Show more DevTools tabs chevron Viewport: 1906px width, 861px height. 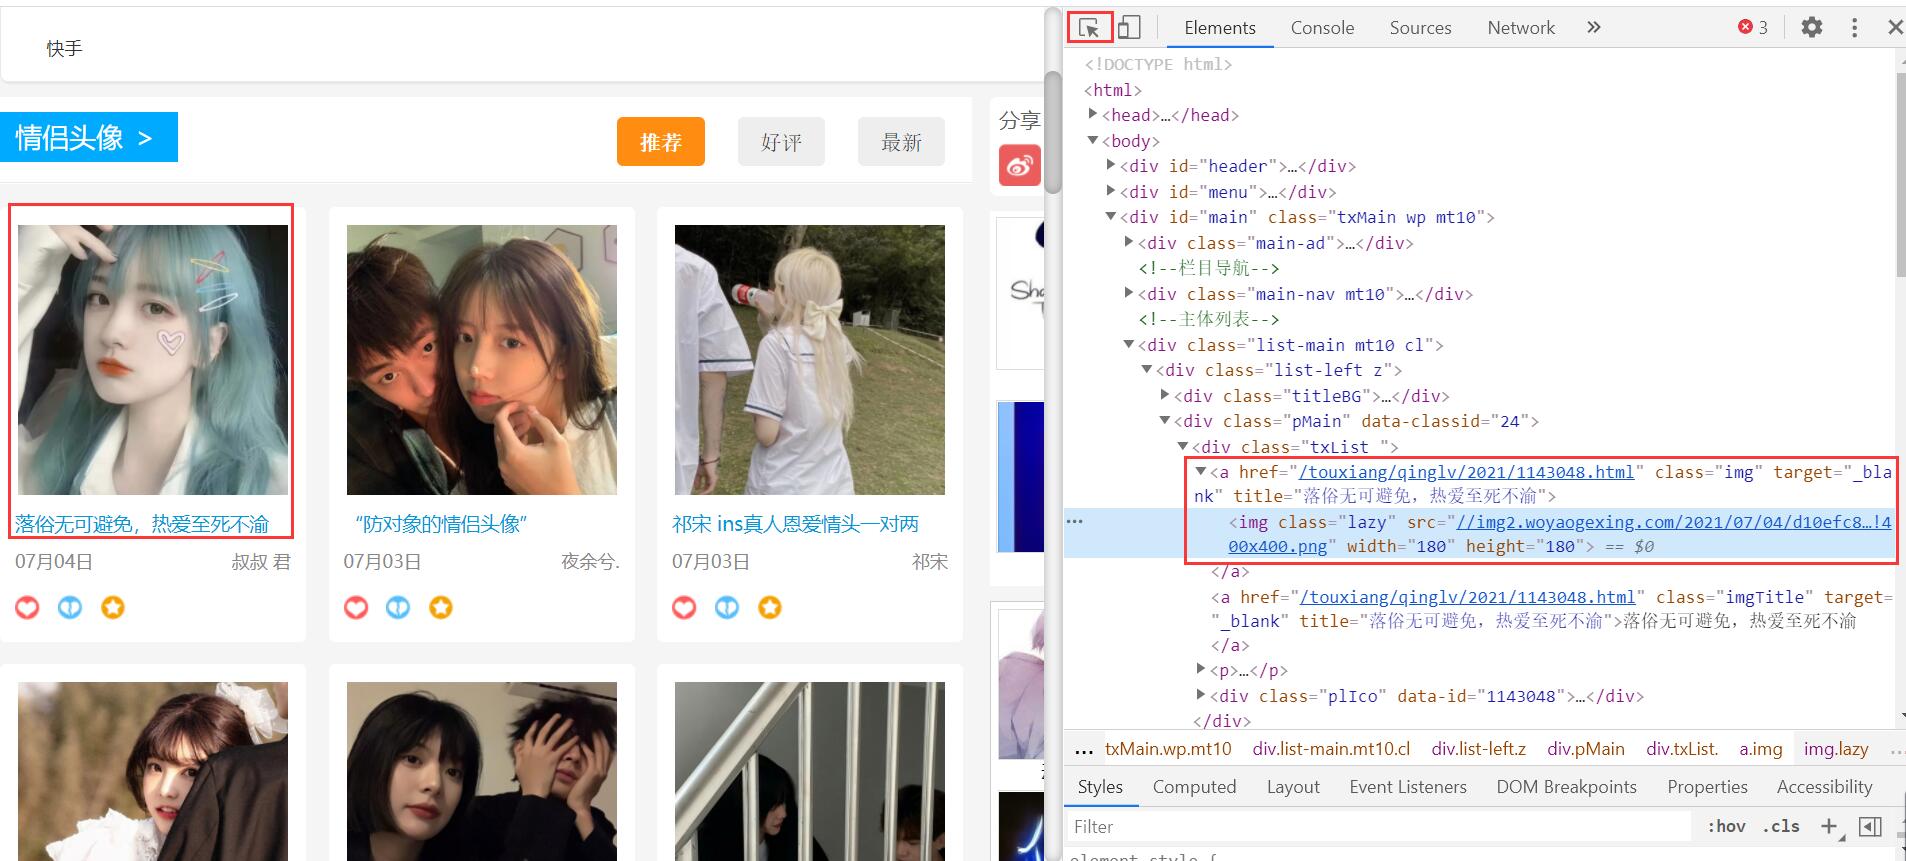pyautogui.click(x=1594, y=28)
